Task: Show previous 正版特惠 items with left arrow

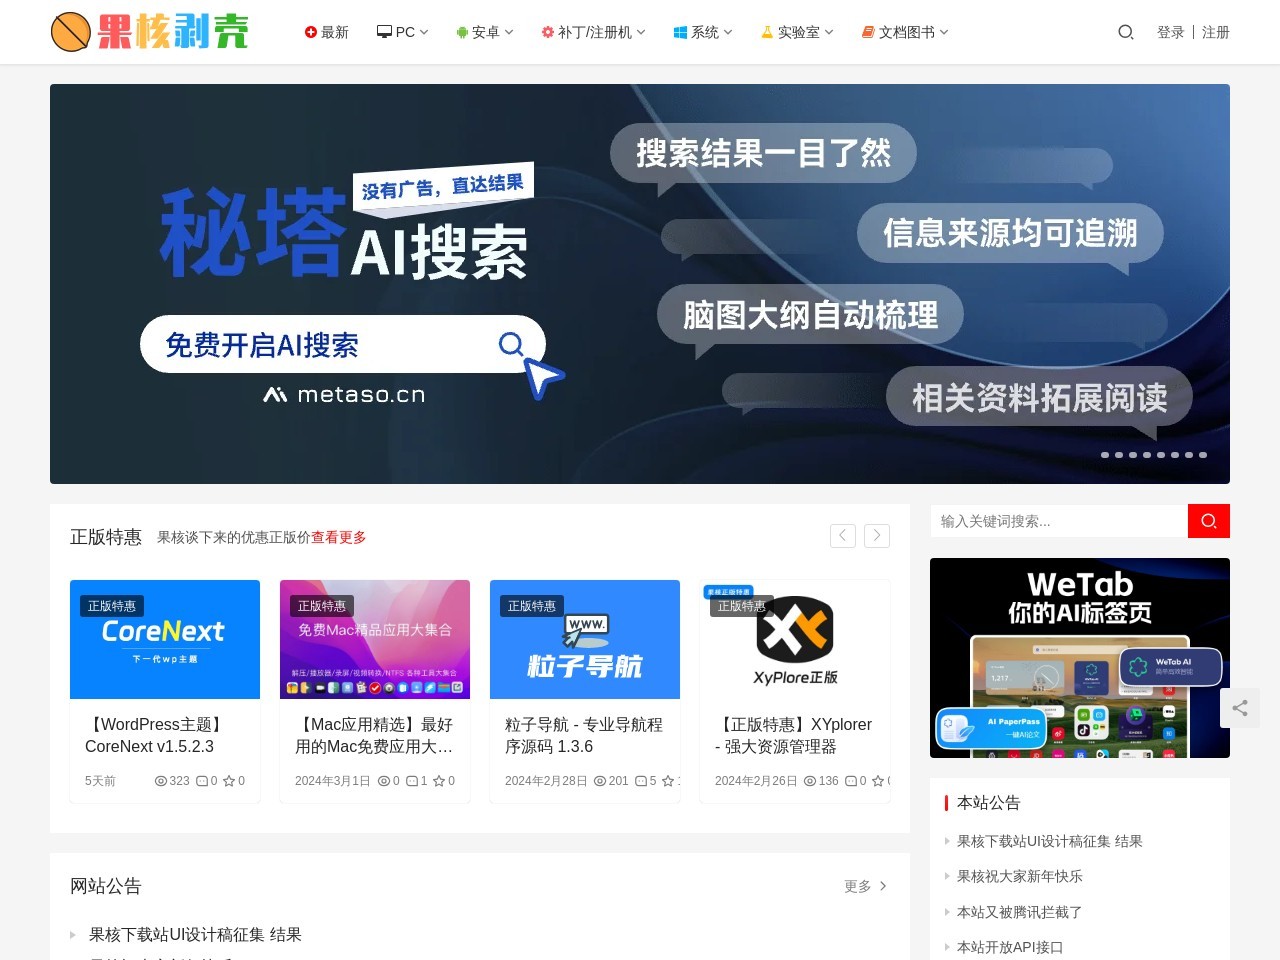Action: [842, 536]
